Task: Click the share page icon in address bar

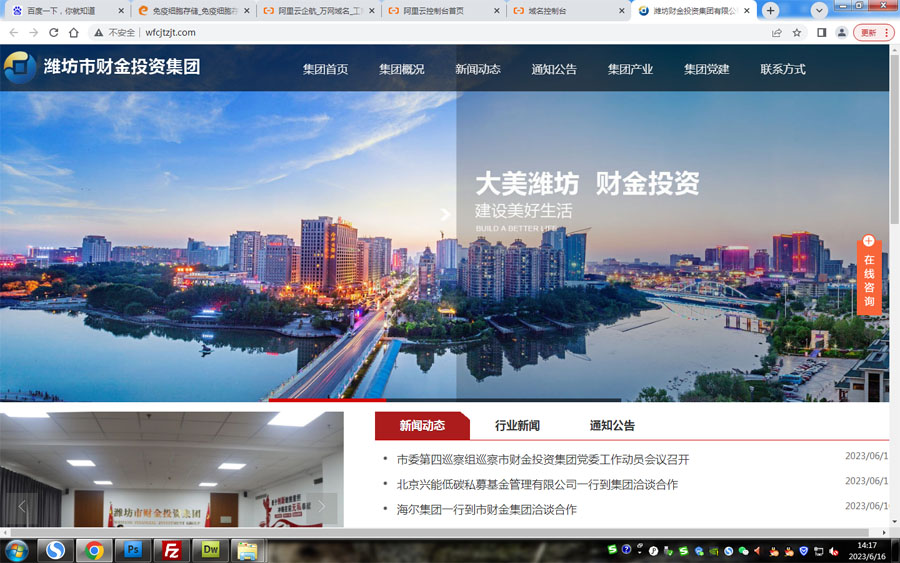Action: 777,32
